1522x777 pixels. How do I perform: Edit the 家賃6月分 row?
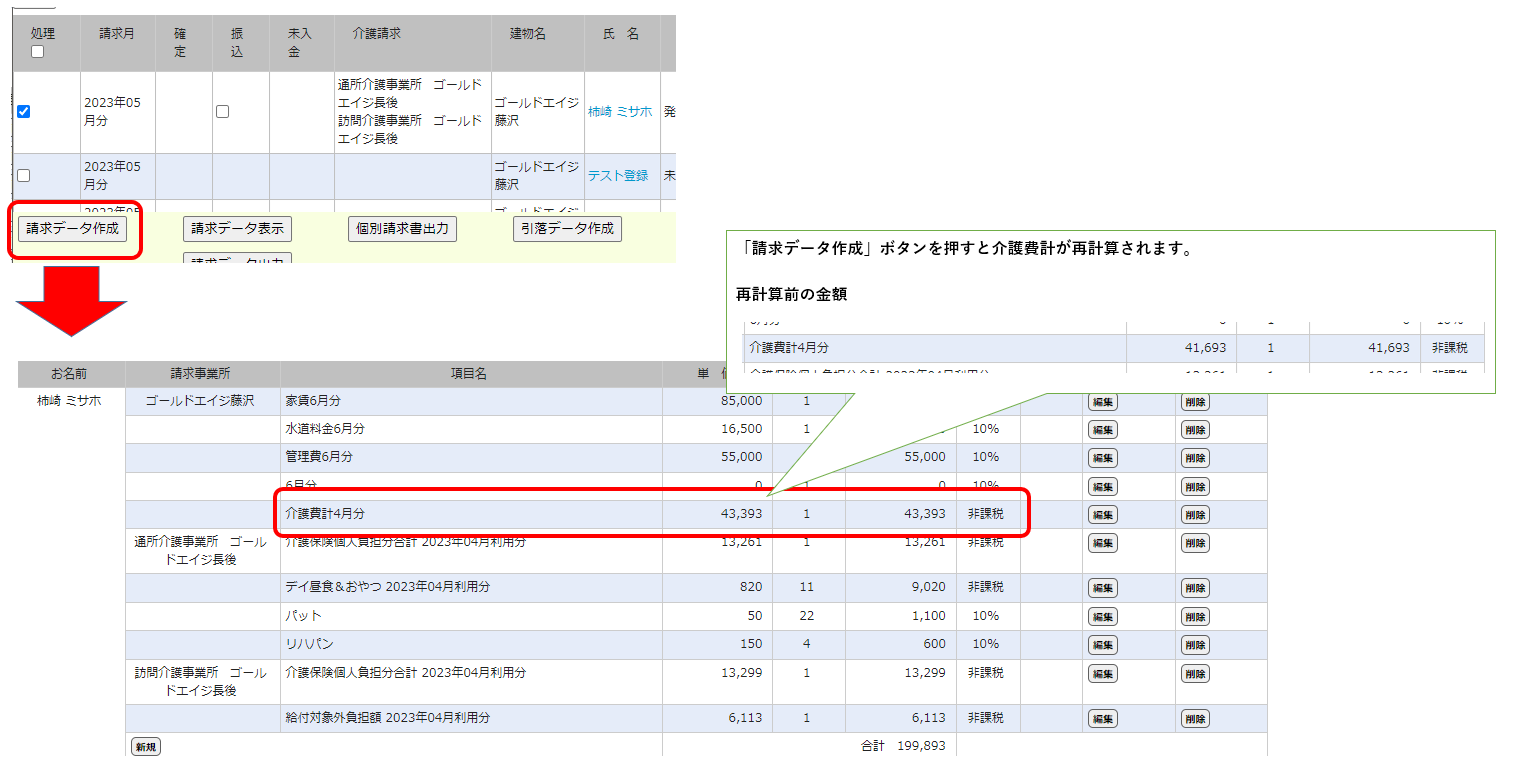tap(1102, 402)
